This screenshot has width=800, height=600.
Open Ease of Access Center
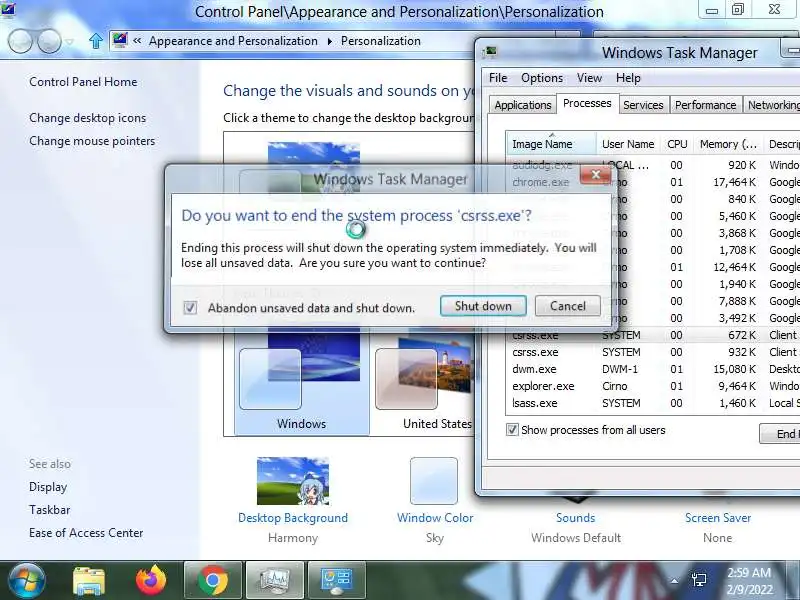pos(86,533)
